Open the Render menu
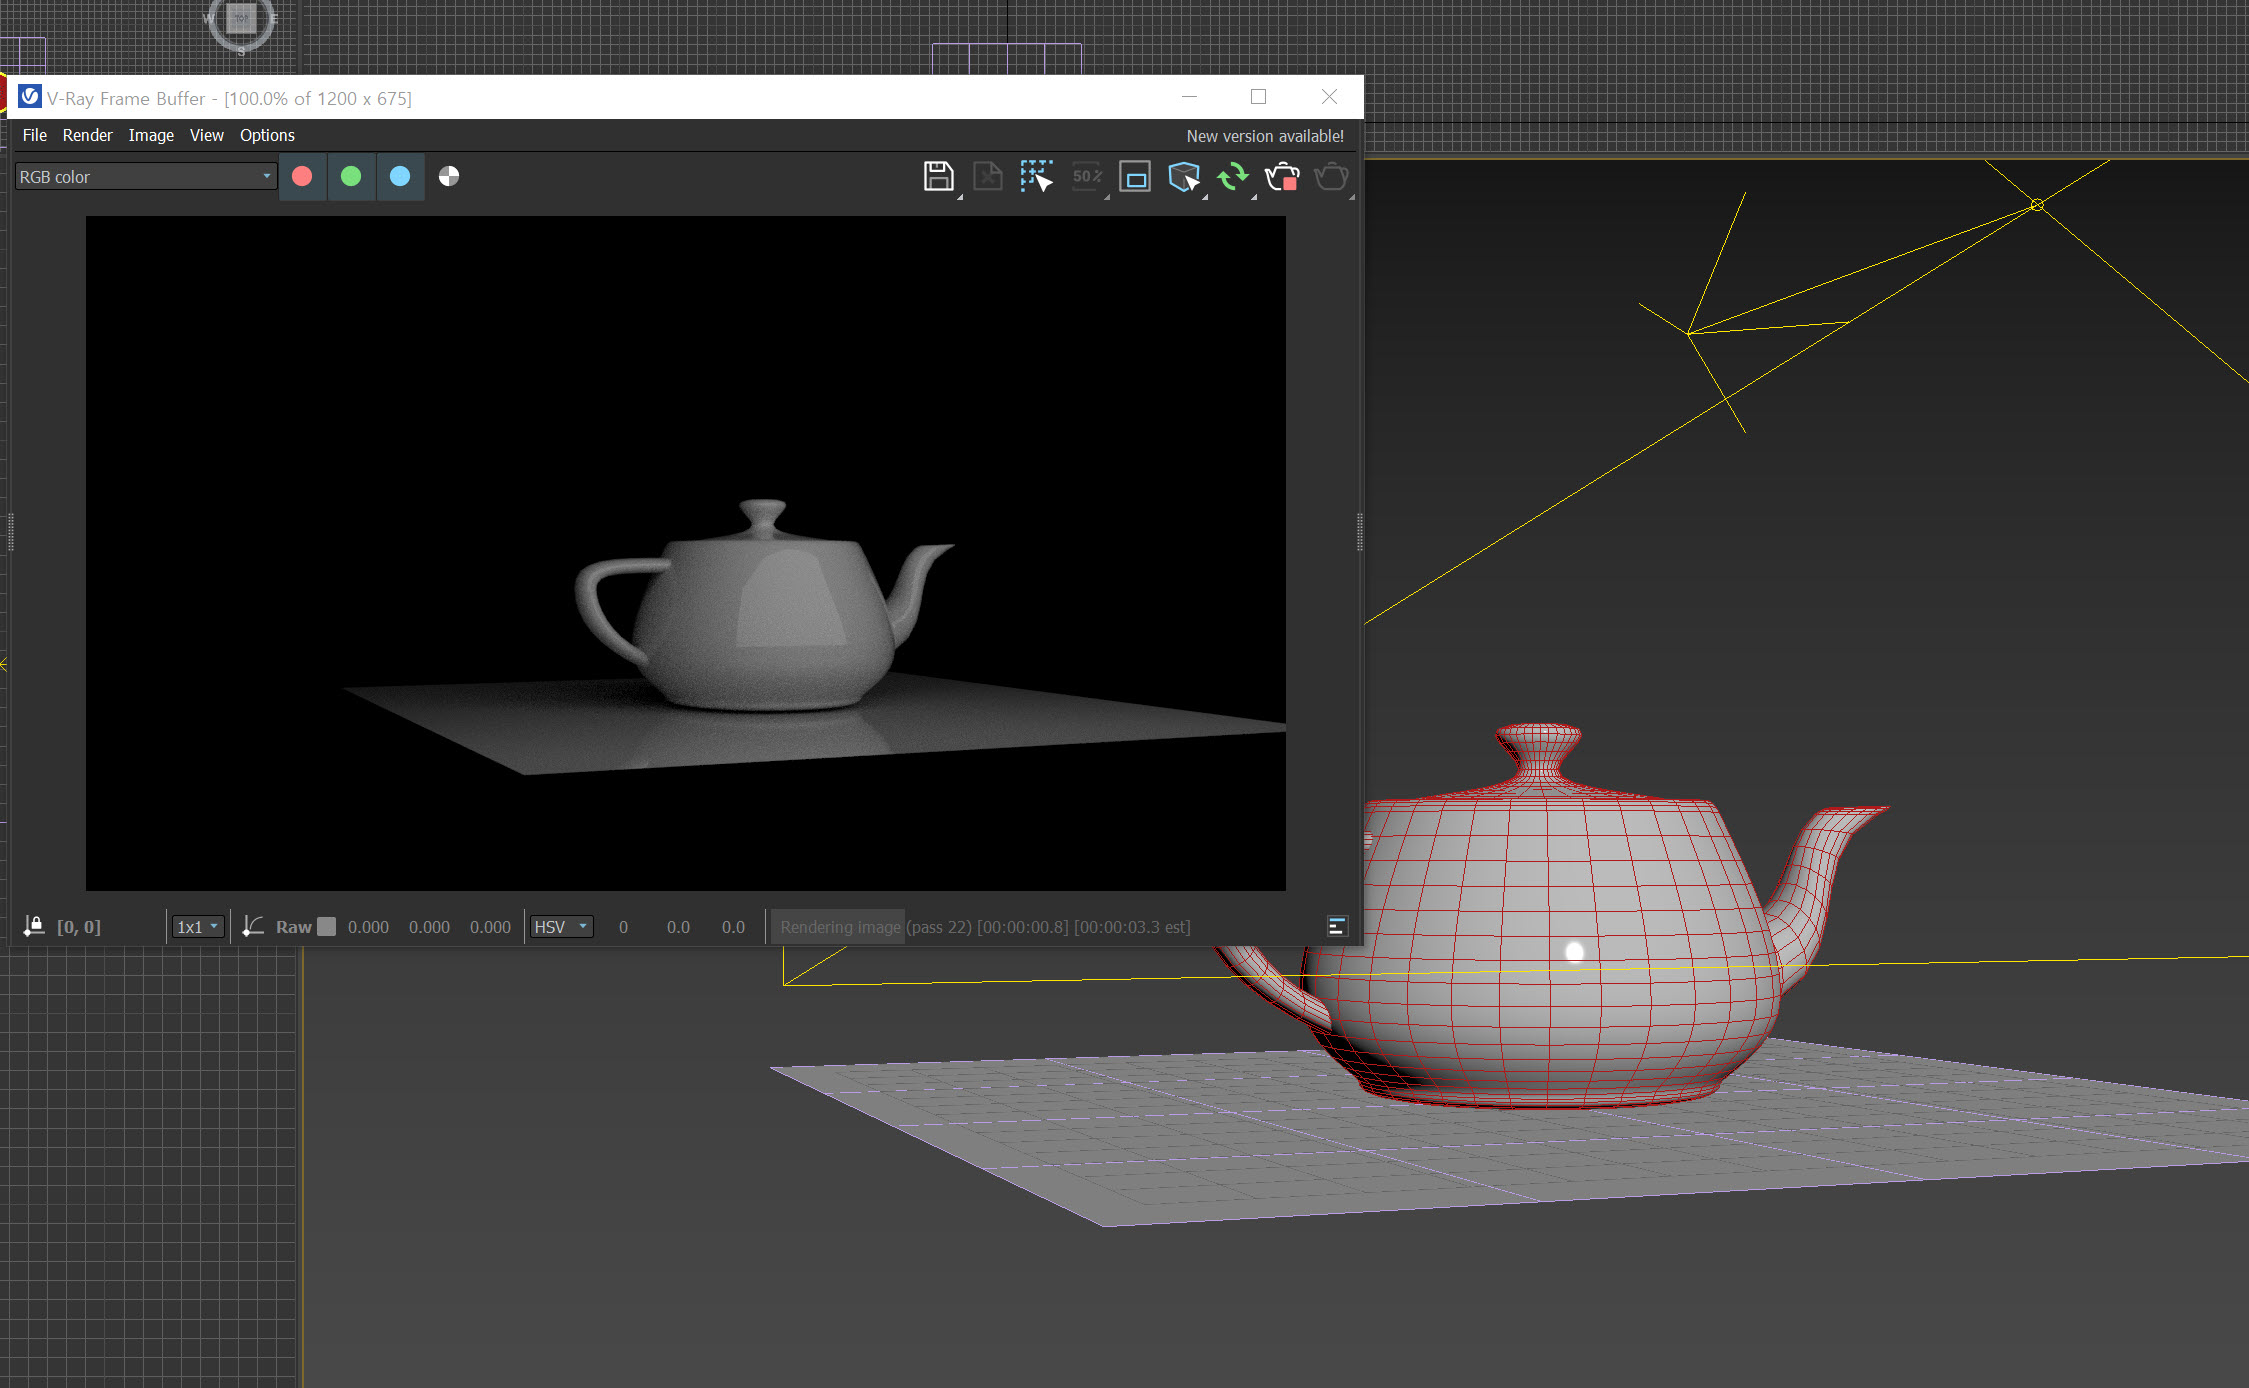Image resolution: width=2249 pixels, height=1388 pixels. [87, 135]
